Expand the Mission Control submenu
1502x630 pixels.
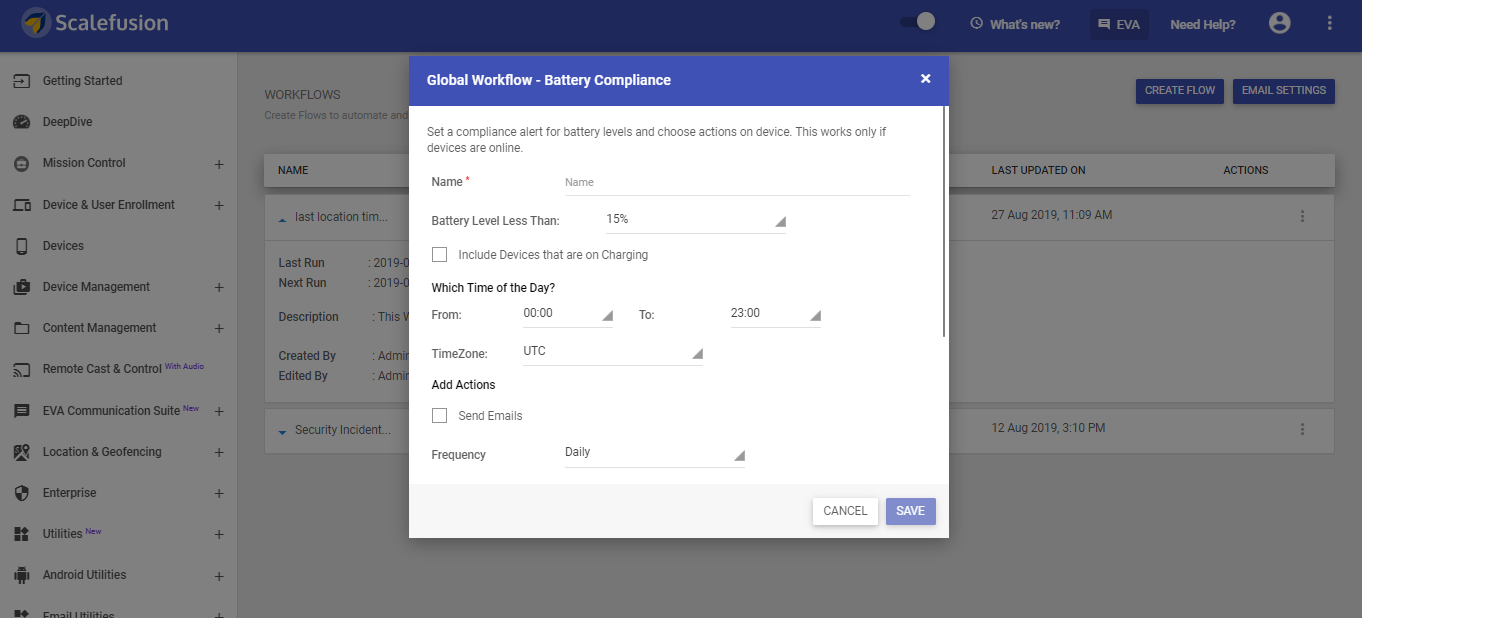tap(219, 164)
